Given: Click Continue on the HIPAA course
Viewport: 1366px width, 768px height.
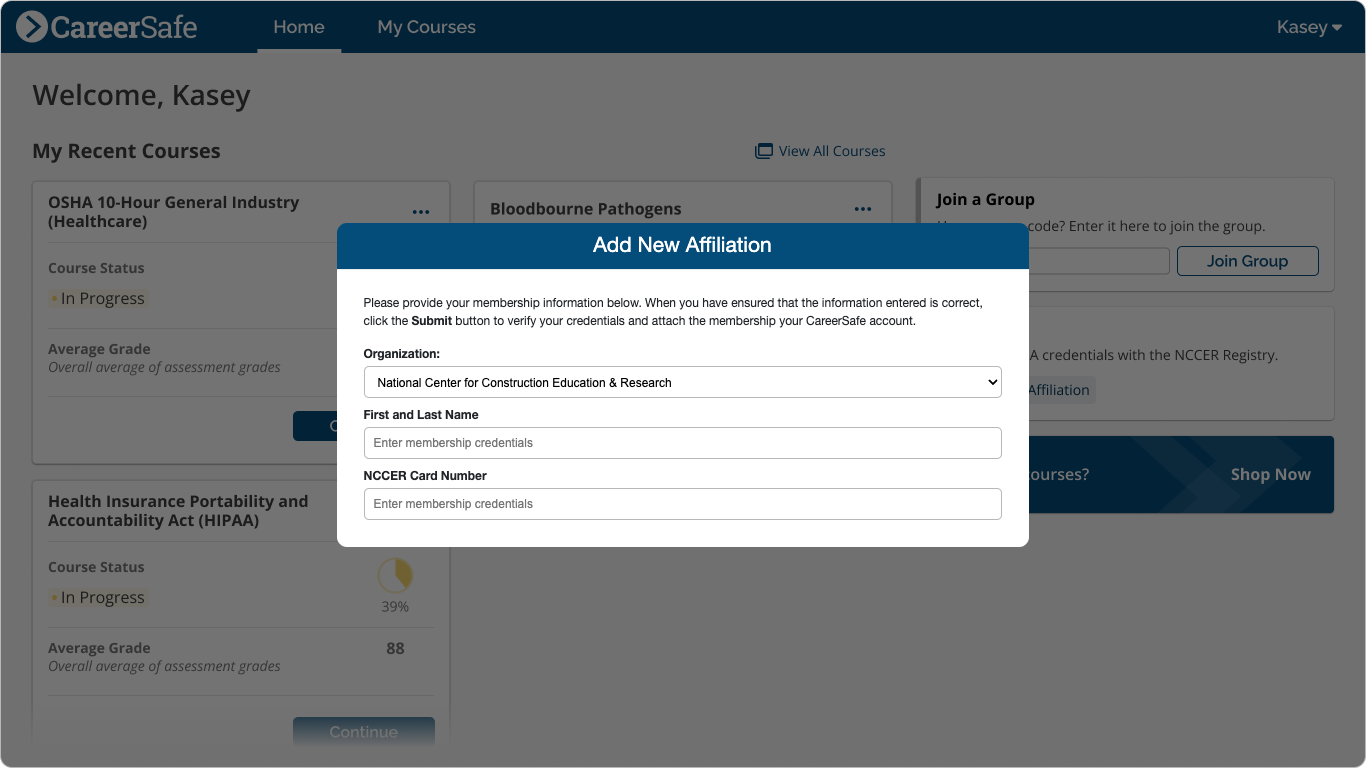Looking at the screenshot, I should coord(363,731).
